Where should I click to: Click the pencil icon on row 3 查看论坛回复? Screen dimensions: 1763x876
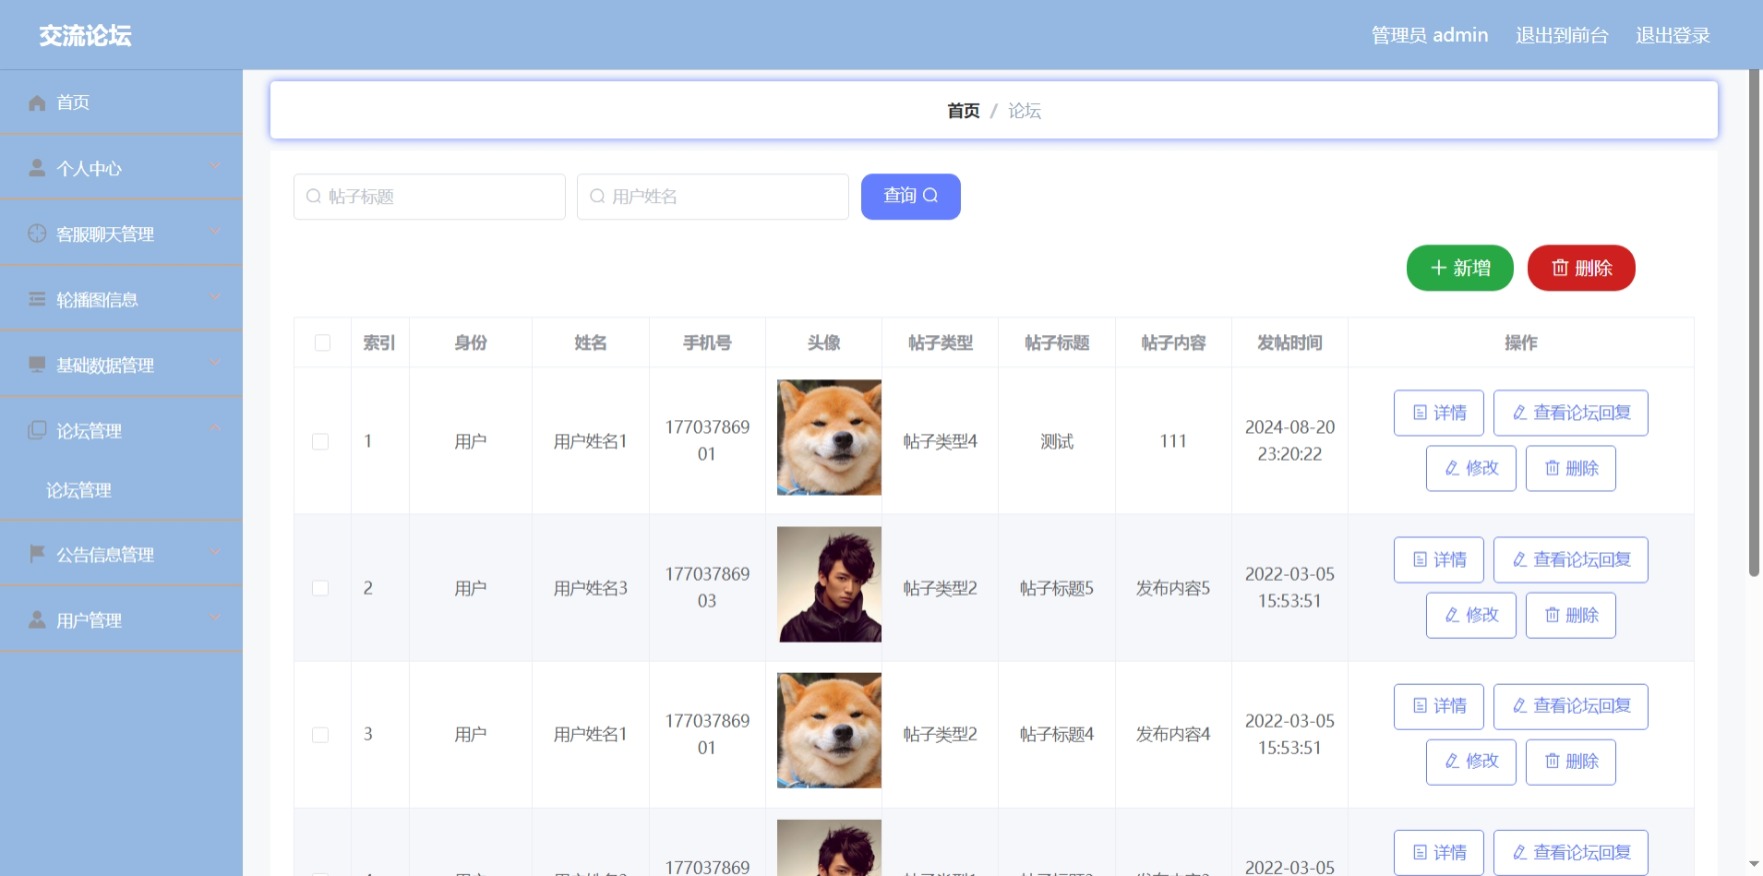pos(1519,706)
